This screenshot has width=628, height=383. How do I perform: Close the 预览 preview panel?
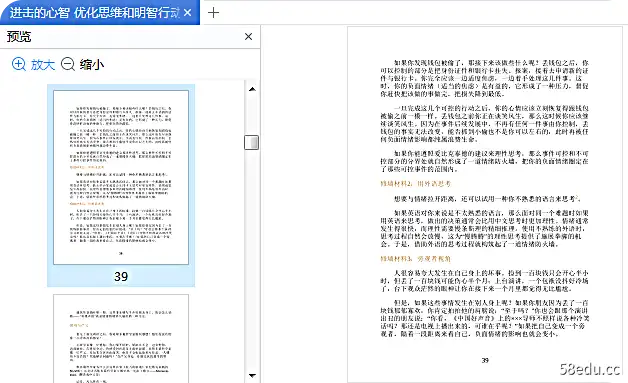click(248, 36)
